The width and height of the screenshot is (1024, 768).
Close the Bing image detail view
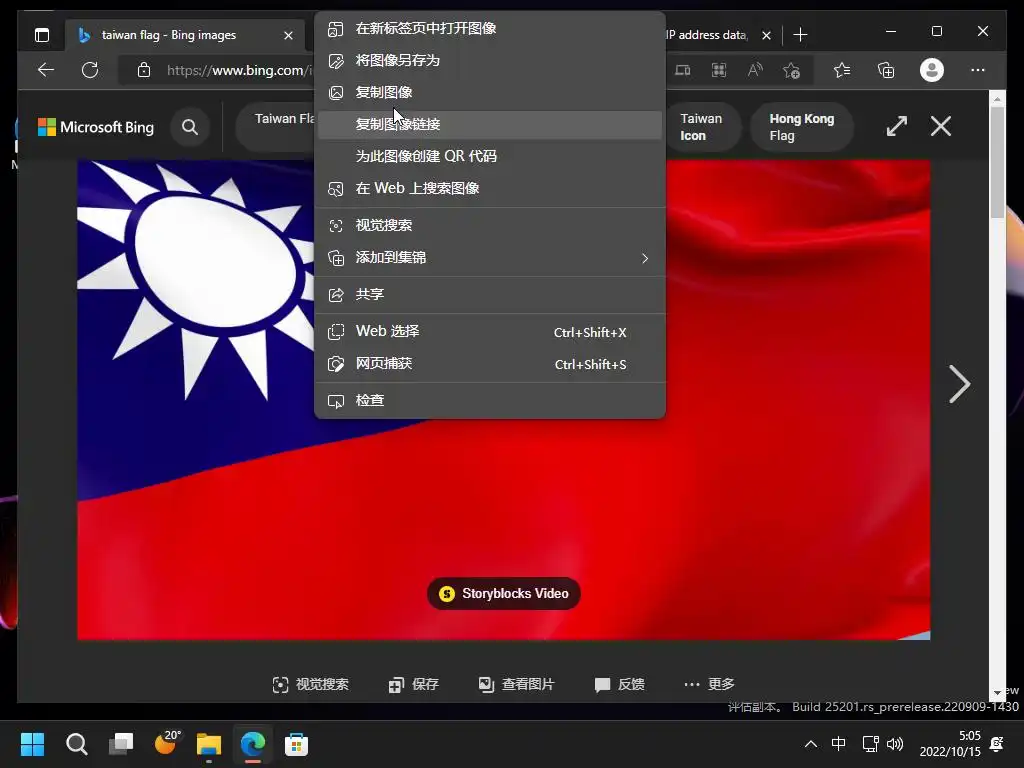(941, 126)
